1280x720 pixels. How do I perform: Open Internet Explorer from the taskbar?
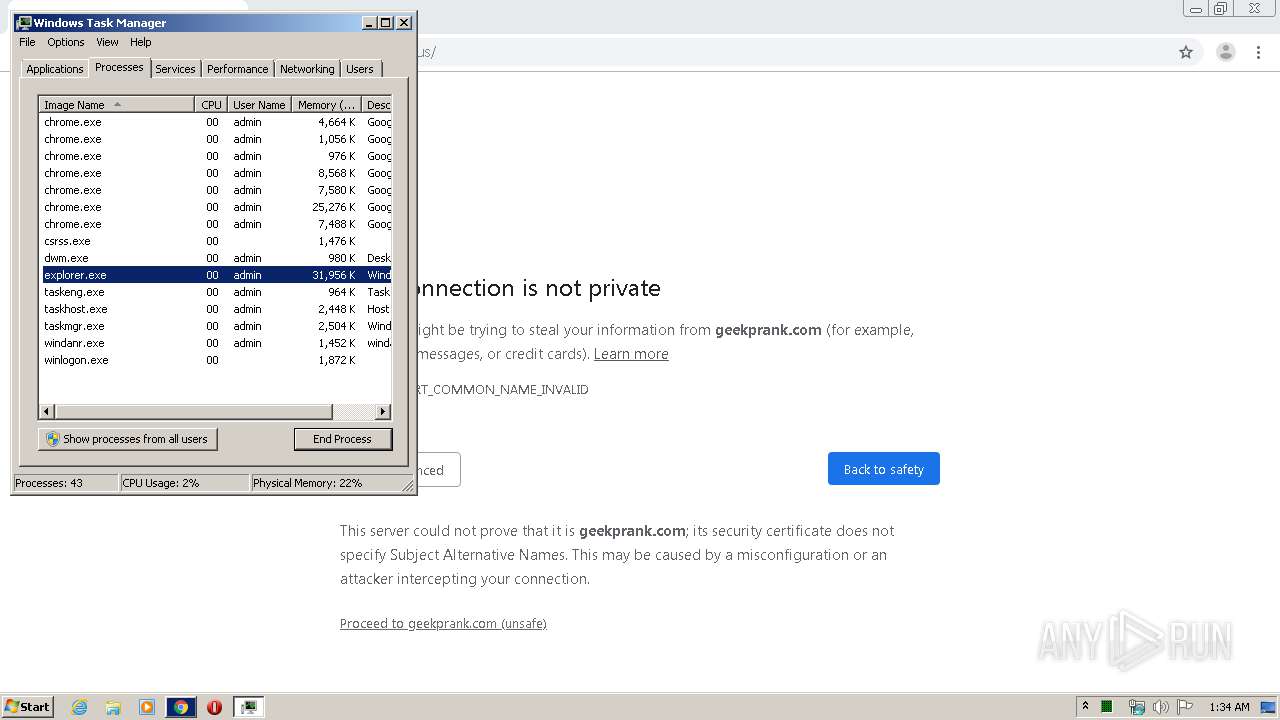pyautogui.click(x=79, y=707)
